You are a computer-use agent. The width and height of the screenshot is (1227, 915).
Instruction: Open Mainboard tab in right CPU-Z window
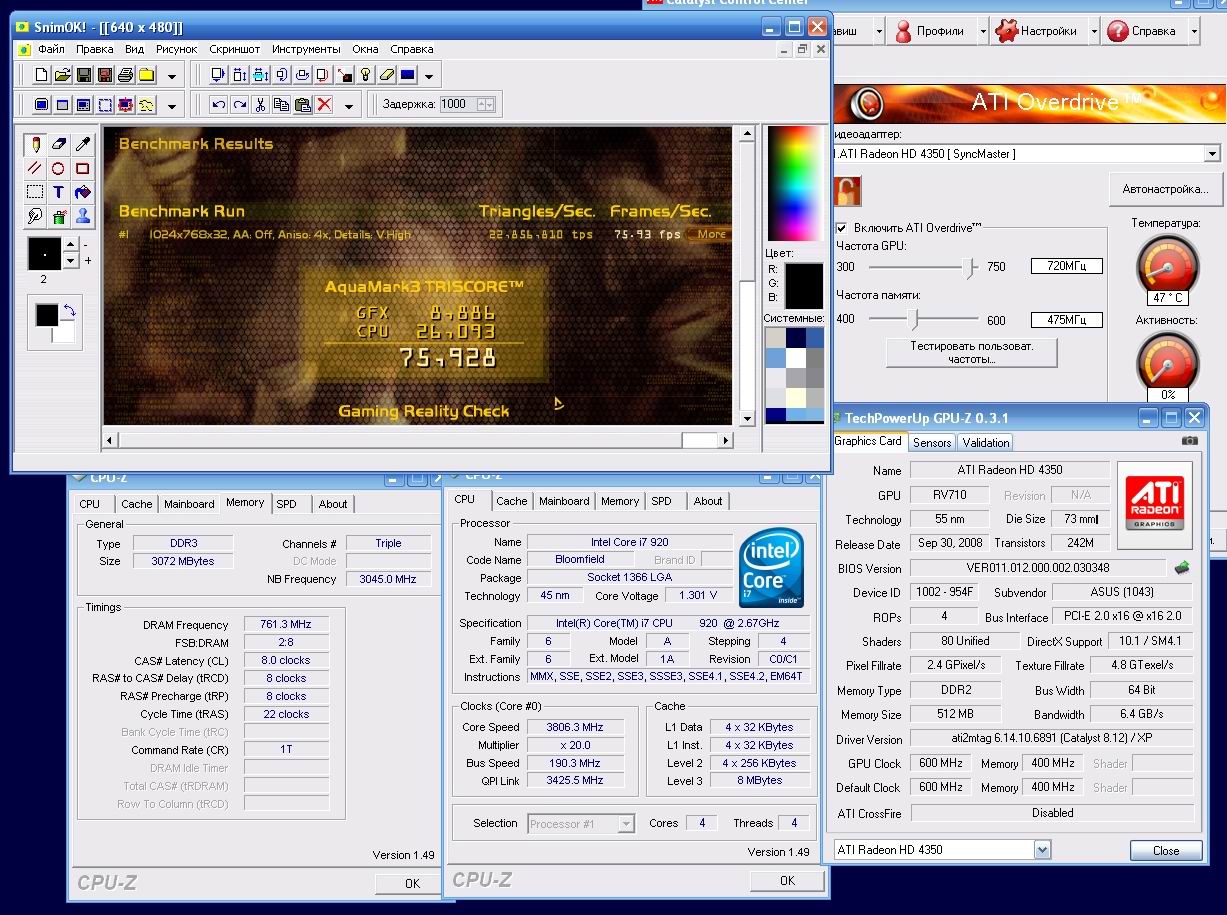coord(563,501)
